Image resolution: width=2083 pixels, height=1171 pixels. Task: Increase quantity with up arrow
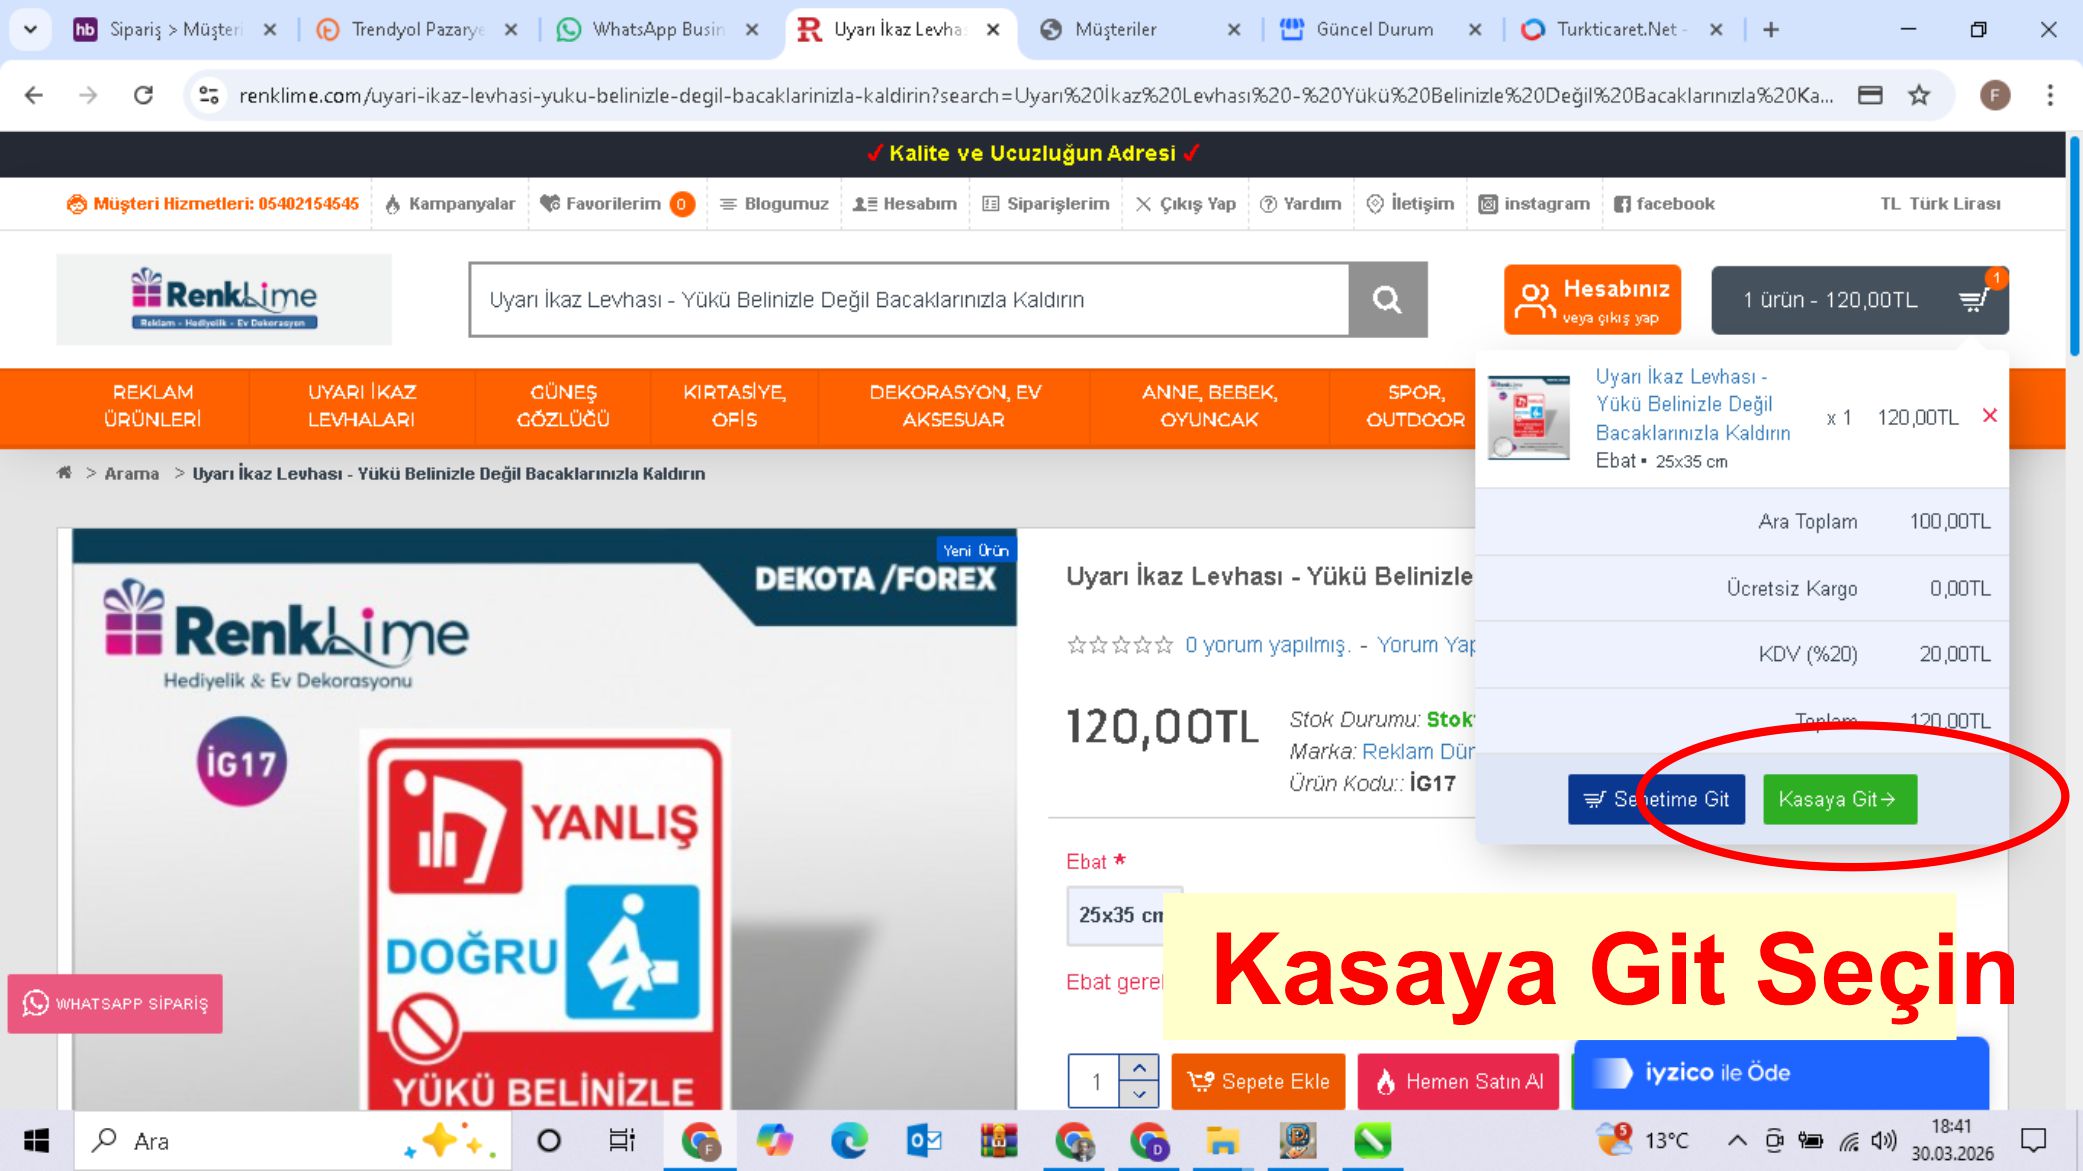point(1139,1068)
